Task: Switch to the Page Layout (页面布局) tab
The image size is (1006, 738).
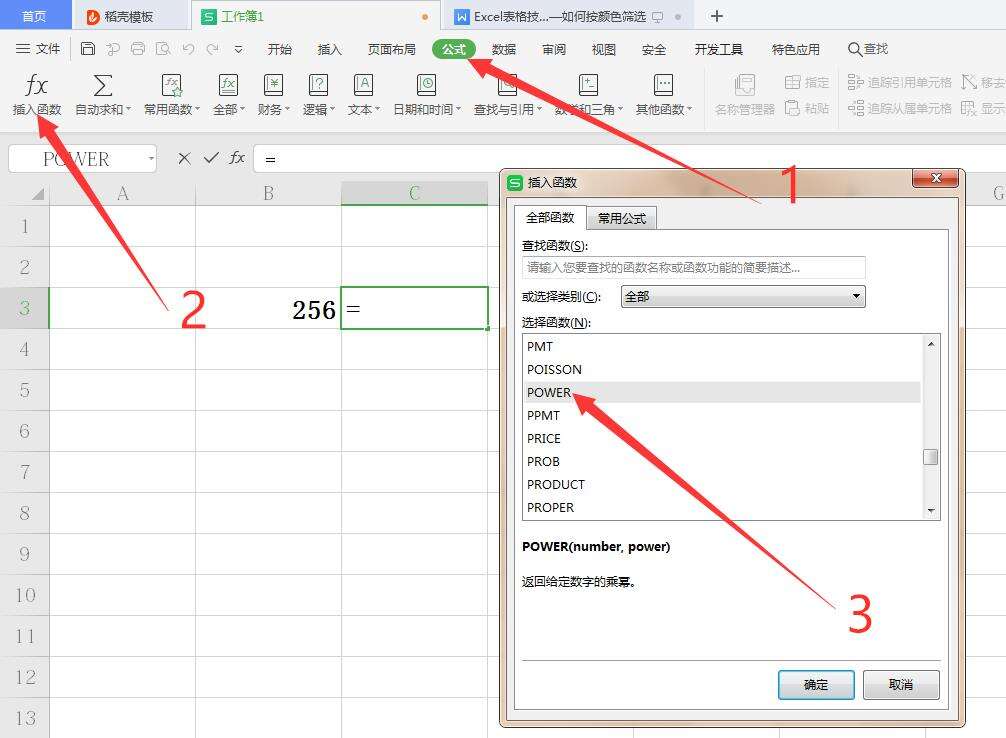Action: [x=391, y=49]
